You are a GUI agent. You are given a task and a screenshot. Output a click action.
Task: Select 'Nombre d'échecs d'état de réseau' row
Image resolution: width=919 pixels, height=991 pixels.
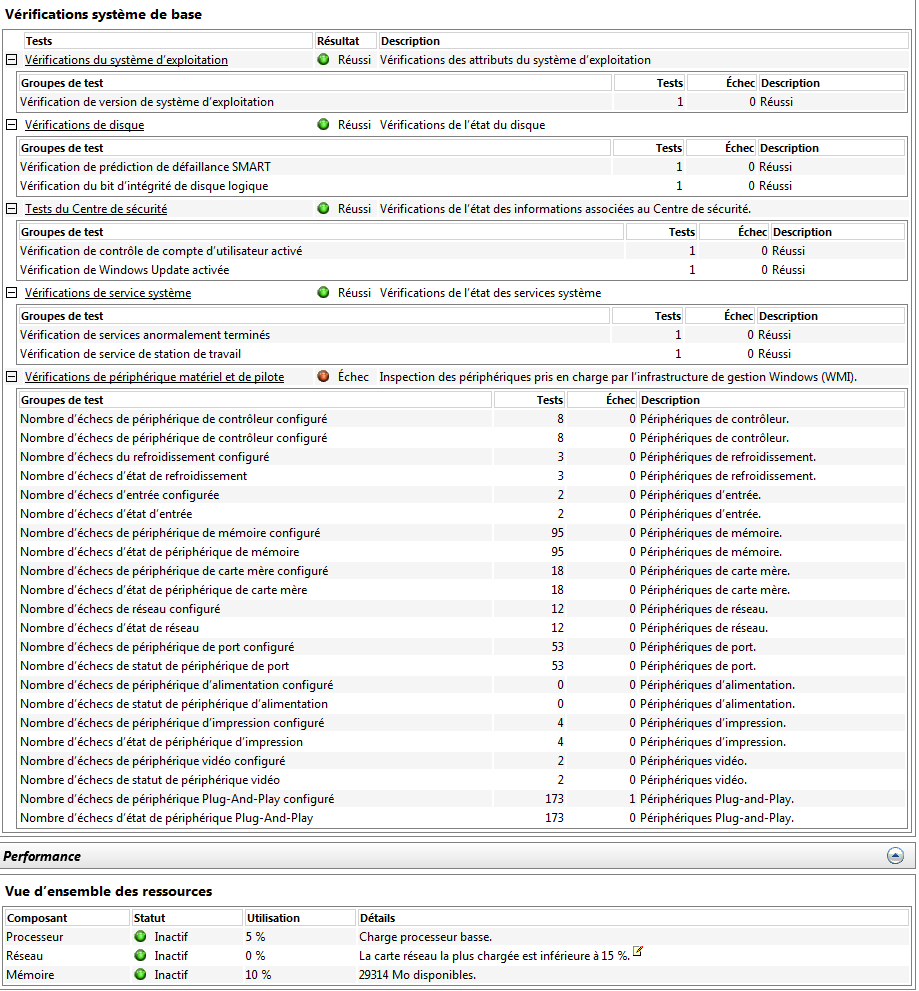[462, 628]
